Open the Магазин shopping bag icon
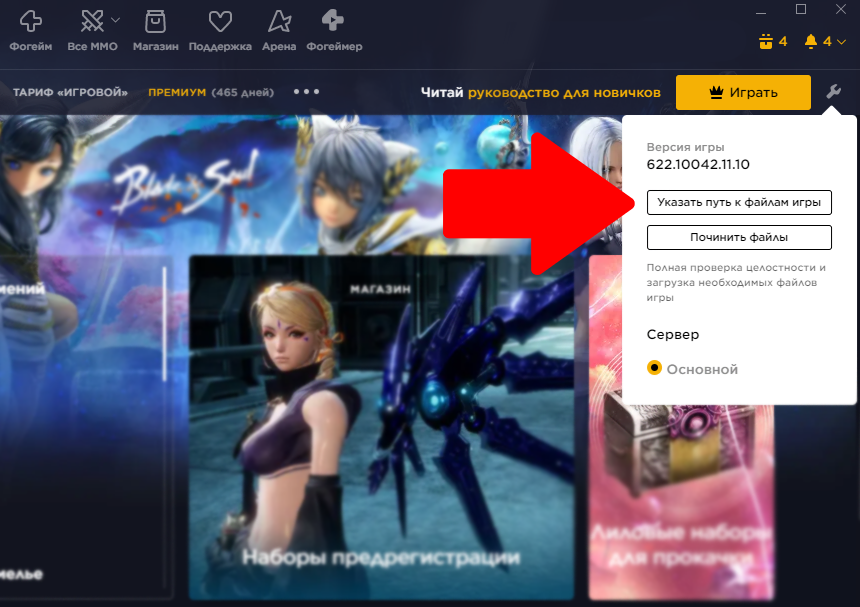This screenshot has width=860, height=607. click(x=155, y=21)
